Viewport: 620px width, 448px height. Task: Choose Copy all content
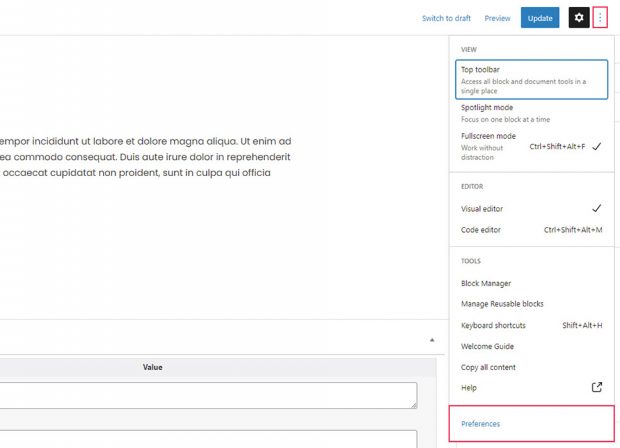(488, 367)
